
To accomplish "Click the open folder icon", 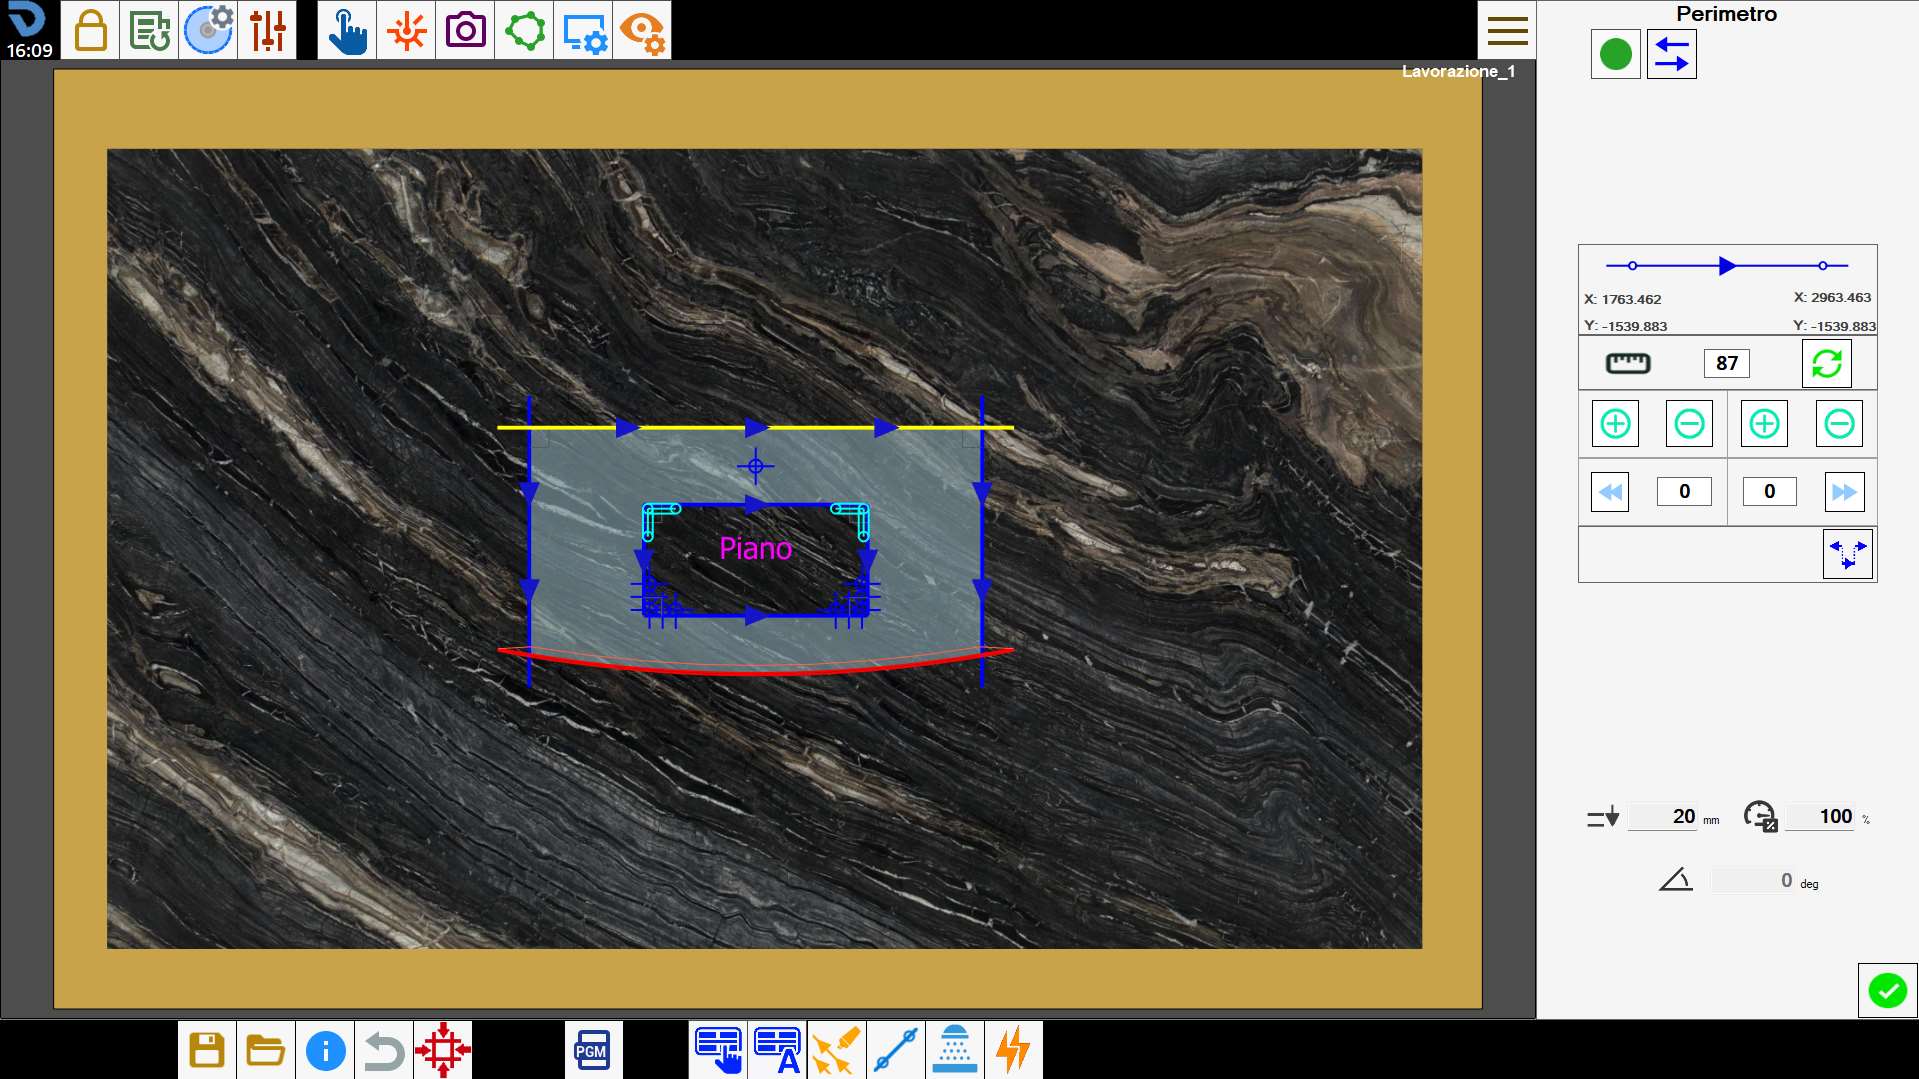I will pos(266,1050).
